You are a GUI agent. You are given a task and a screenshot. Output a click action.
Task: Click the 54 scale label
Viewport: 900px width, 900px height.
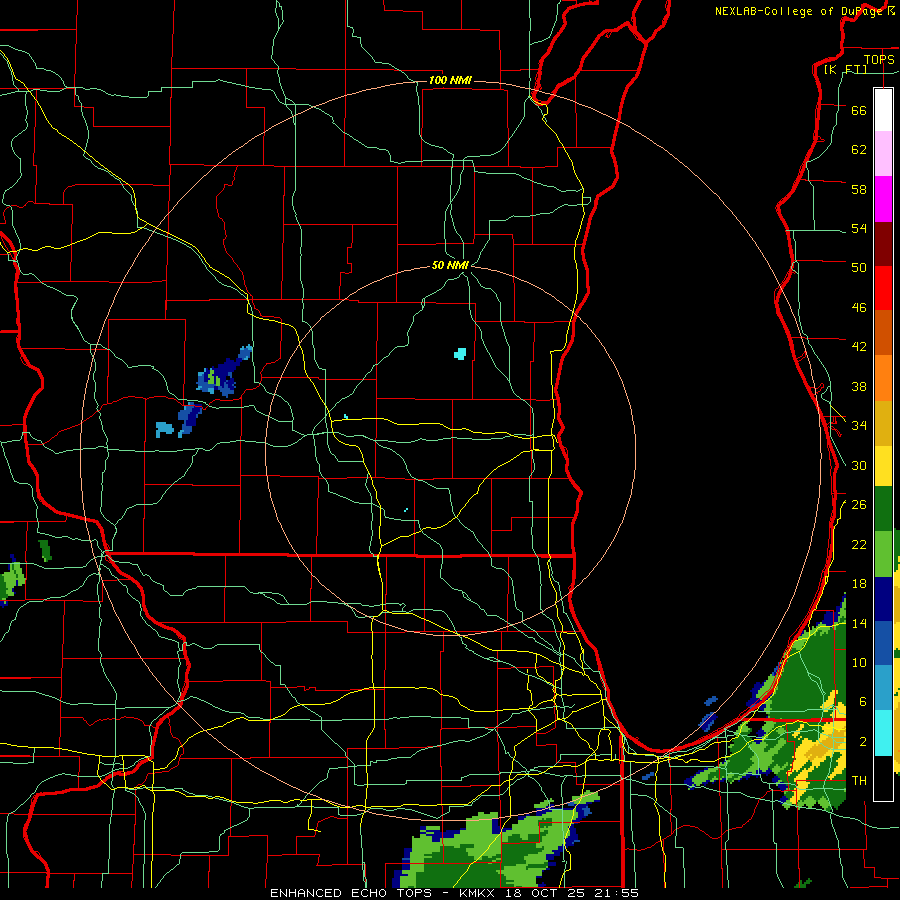coord(859,228)
